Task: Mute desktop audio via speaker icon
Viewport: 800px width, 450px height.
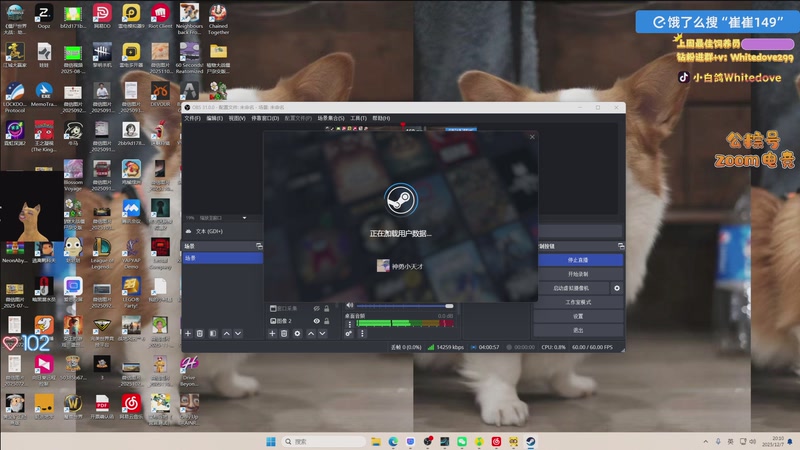Action: [x=349, y=305]
